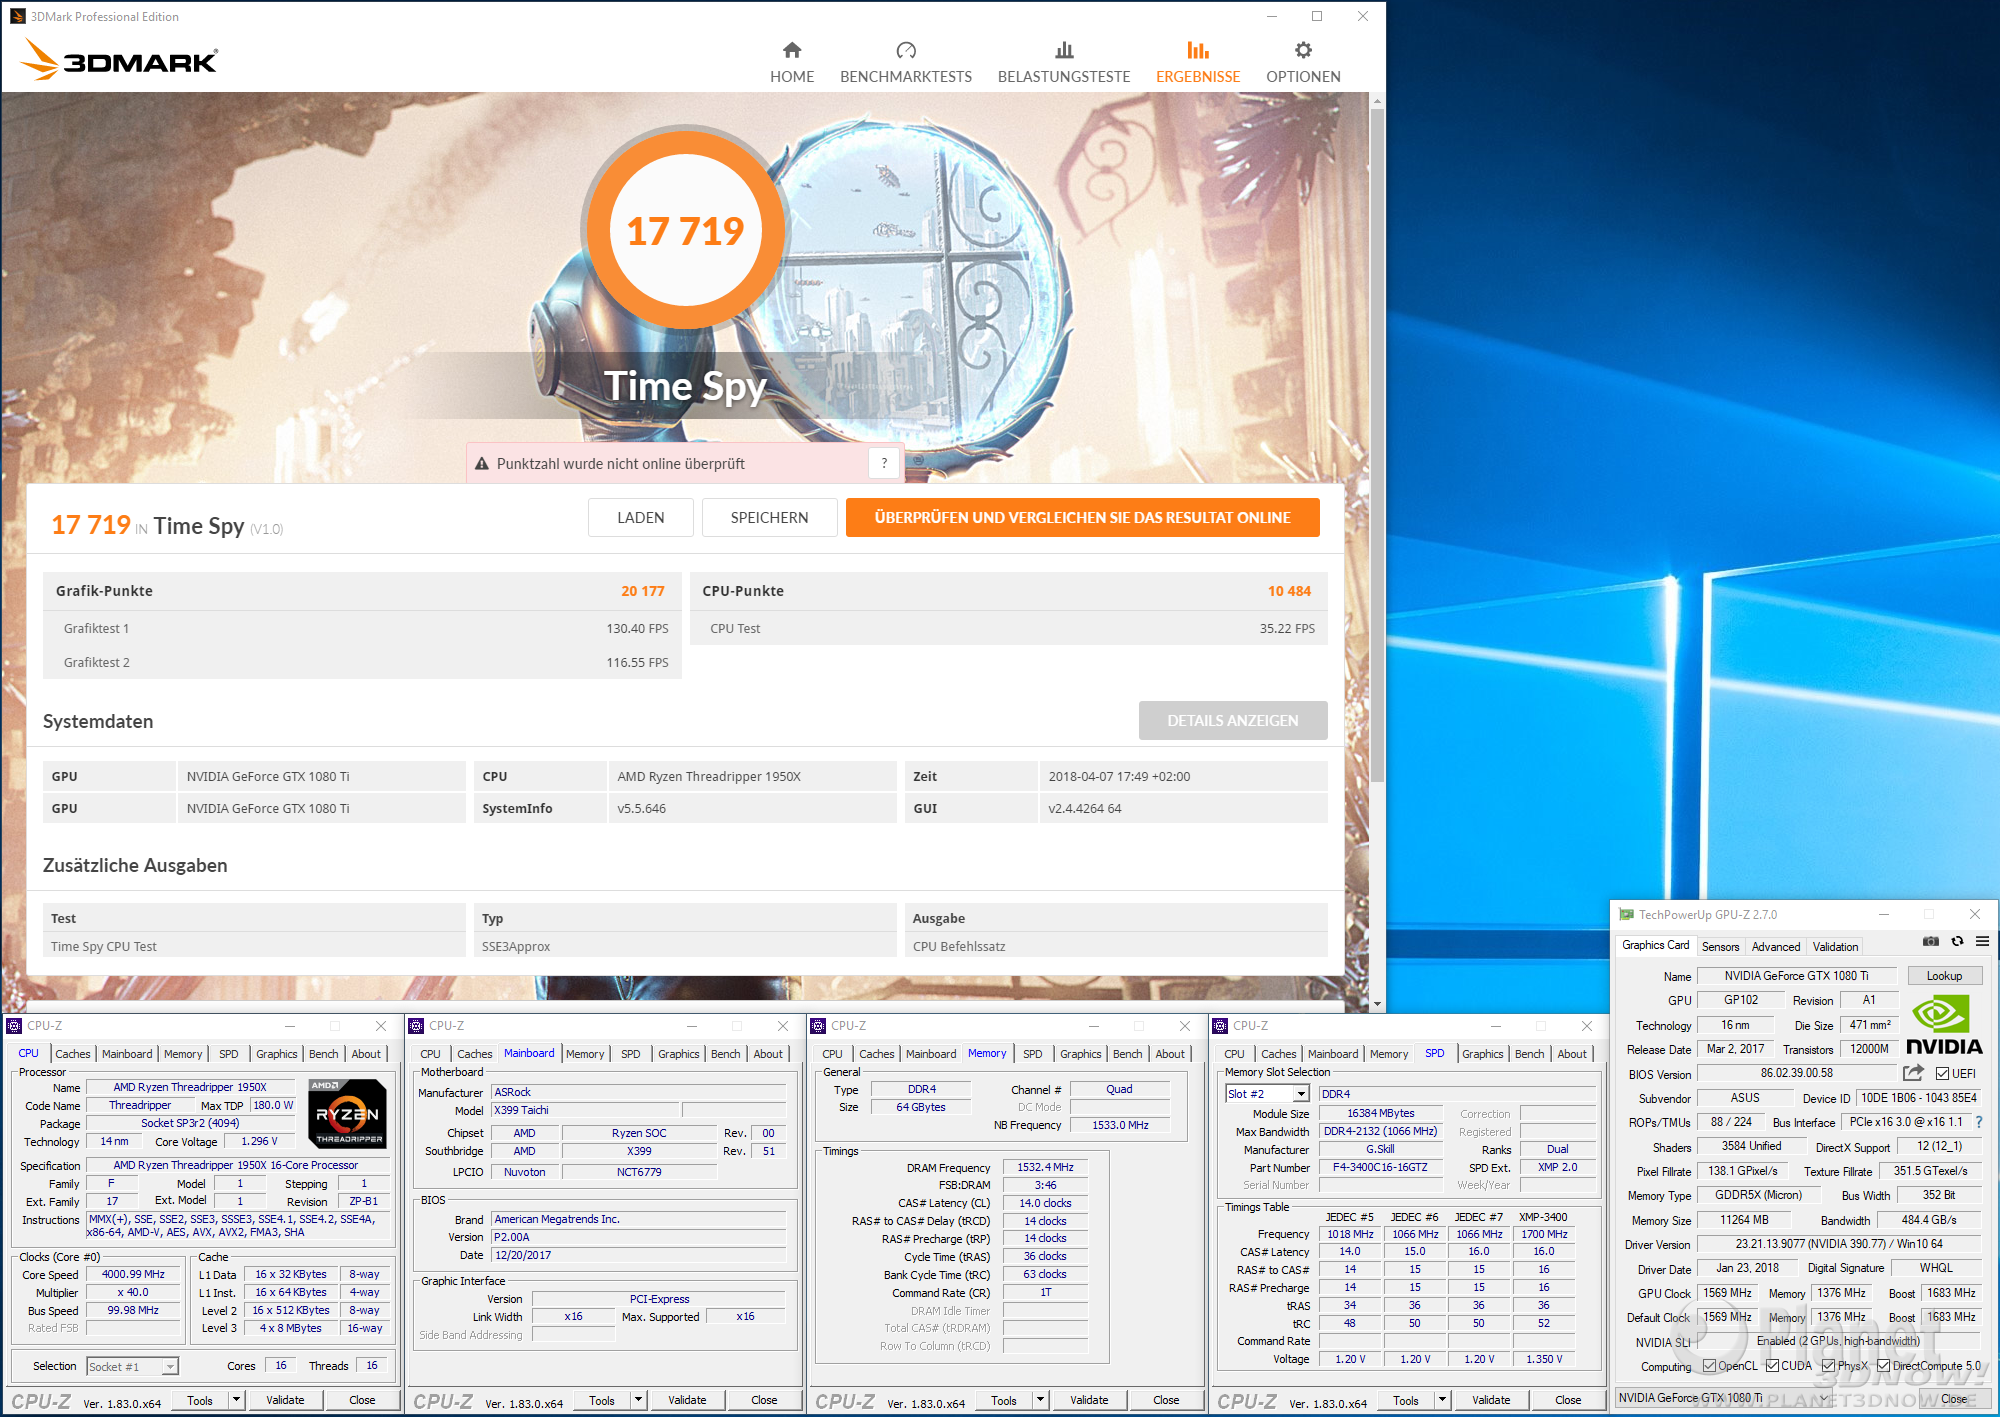Image resolution: width=2000 pixels, height=1417 pixels.
Task: Toggle the UEFI checkbox in GPU-Z
Action: point(1942,1074)
